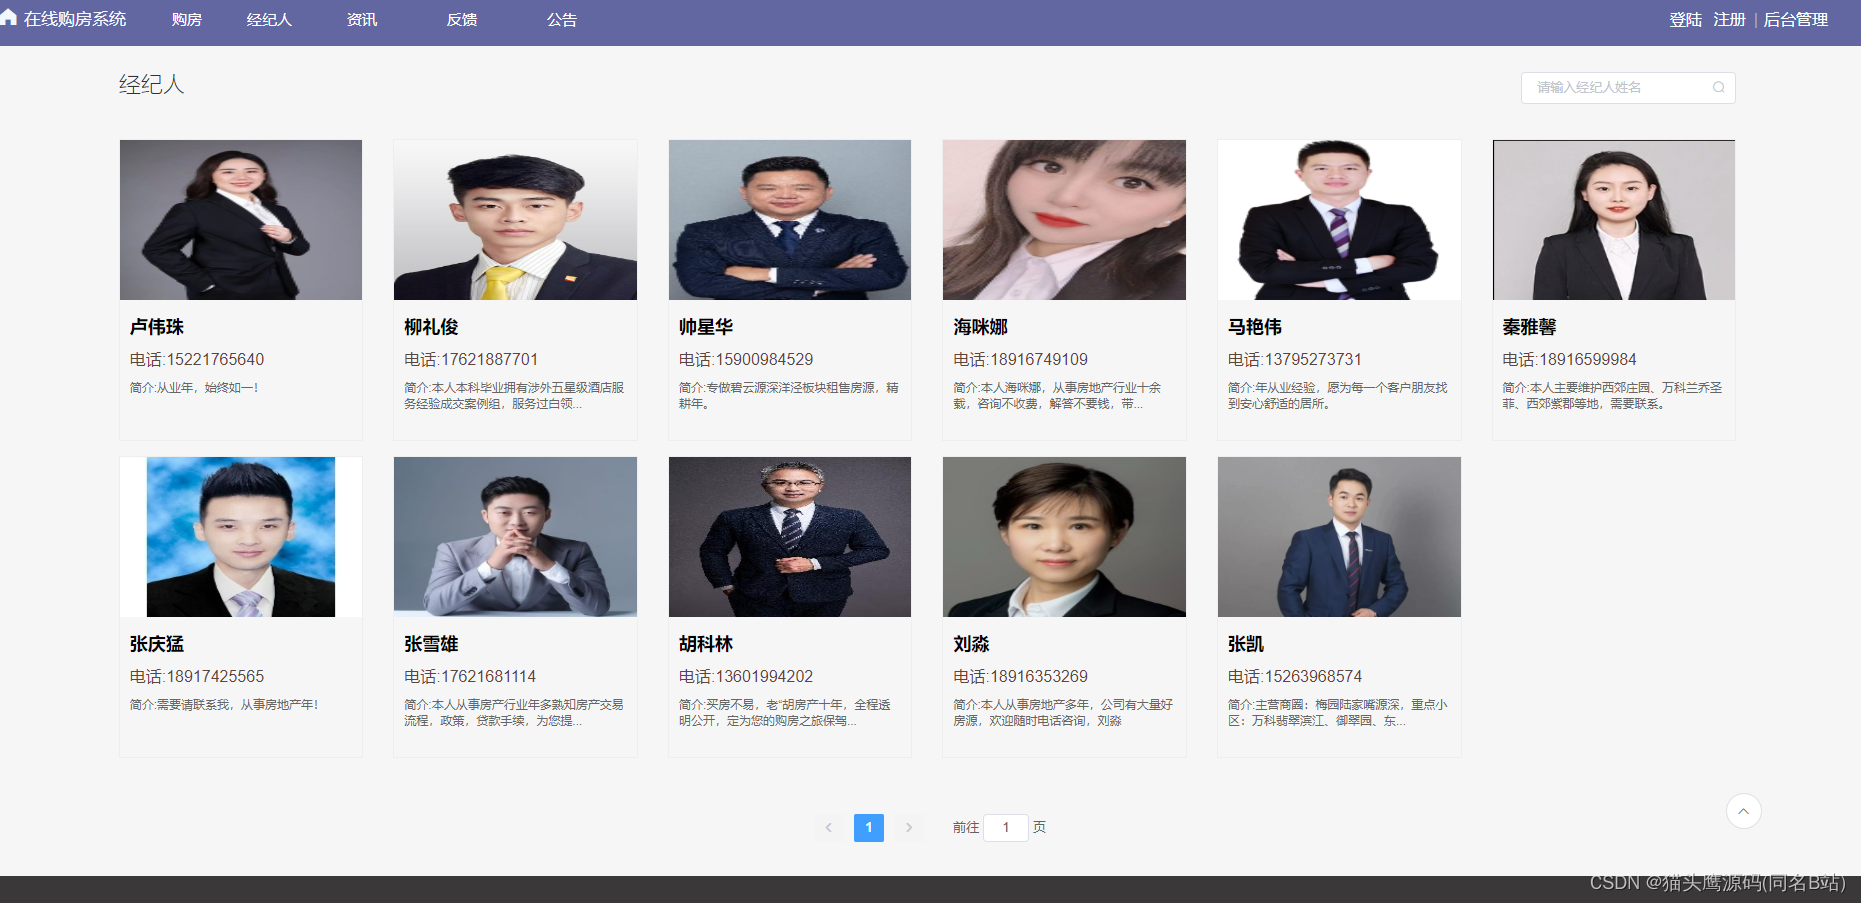The image size is (1861, 903).
Task: Open 海咪娜's agent photo
Action: pos(1064,220)
